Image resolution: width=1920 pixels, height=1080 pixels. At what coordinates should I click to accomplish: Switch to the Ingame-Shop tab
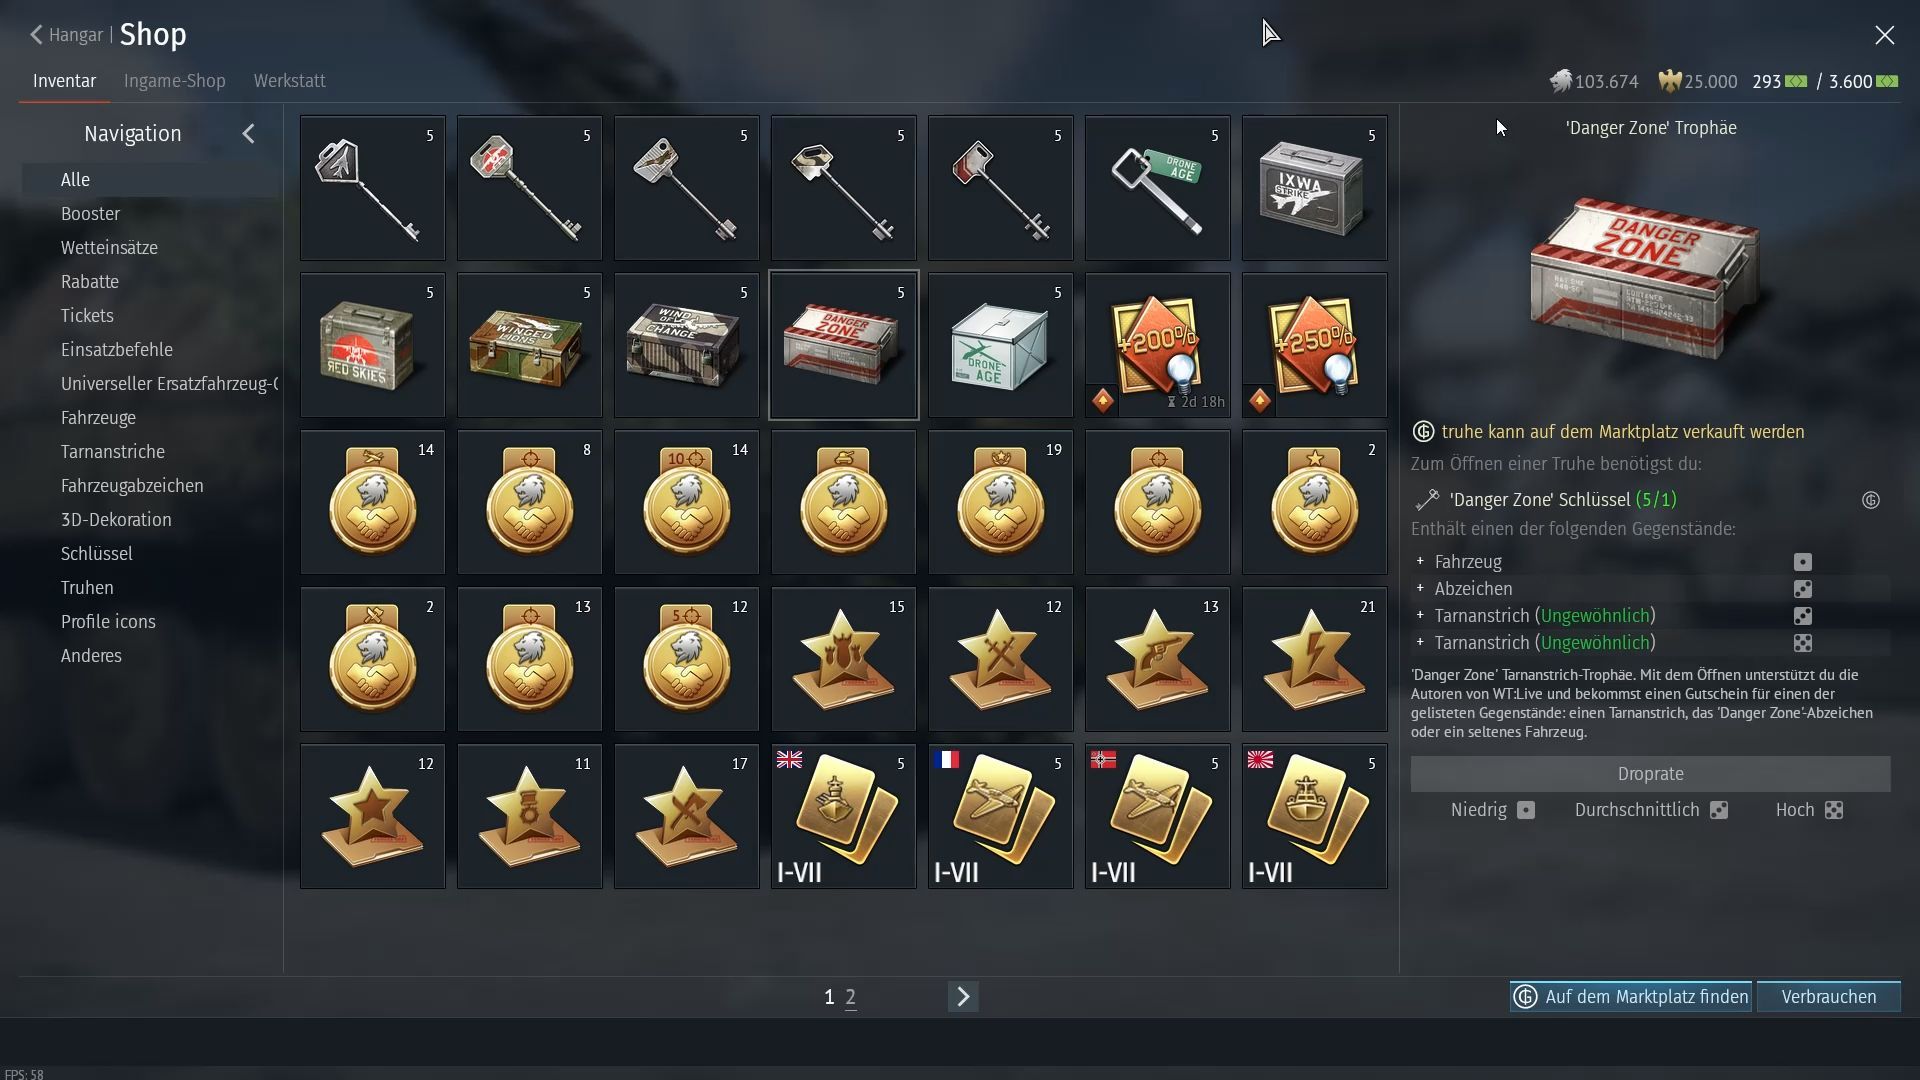(175, 81)
